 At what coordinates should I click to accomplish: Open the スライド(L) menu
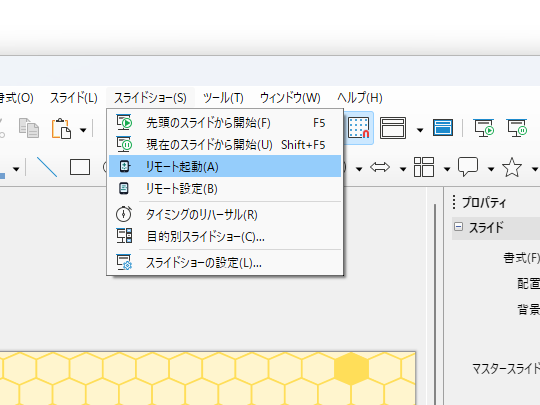point(74,98)
